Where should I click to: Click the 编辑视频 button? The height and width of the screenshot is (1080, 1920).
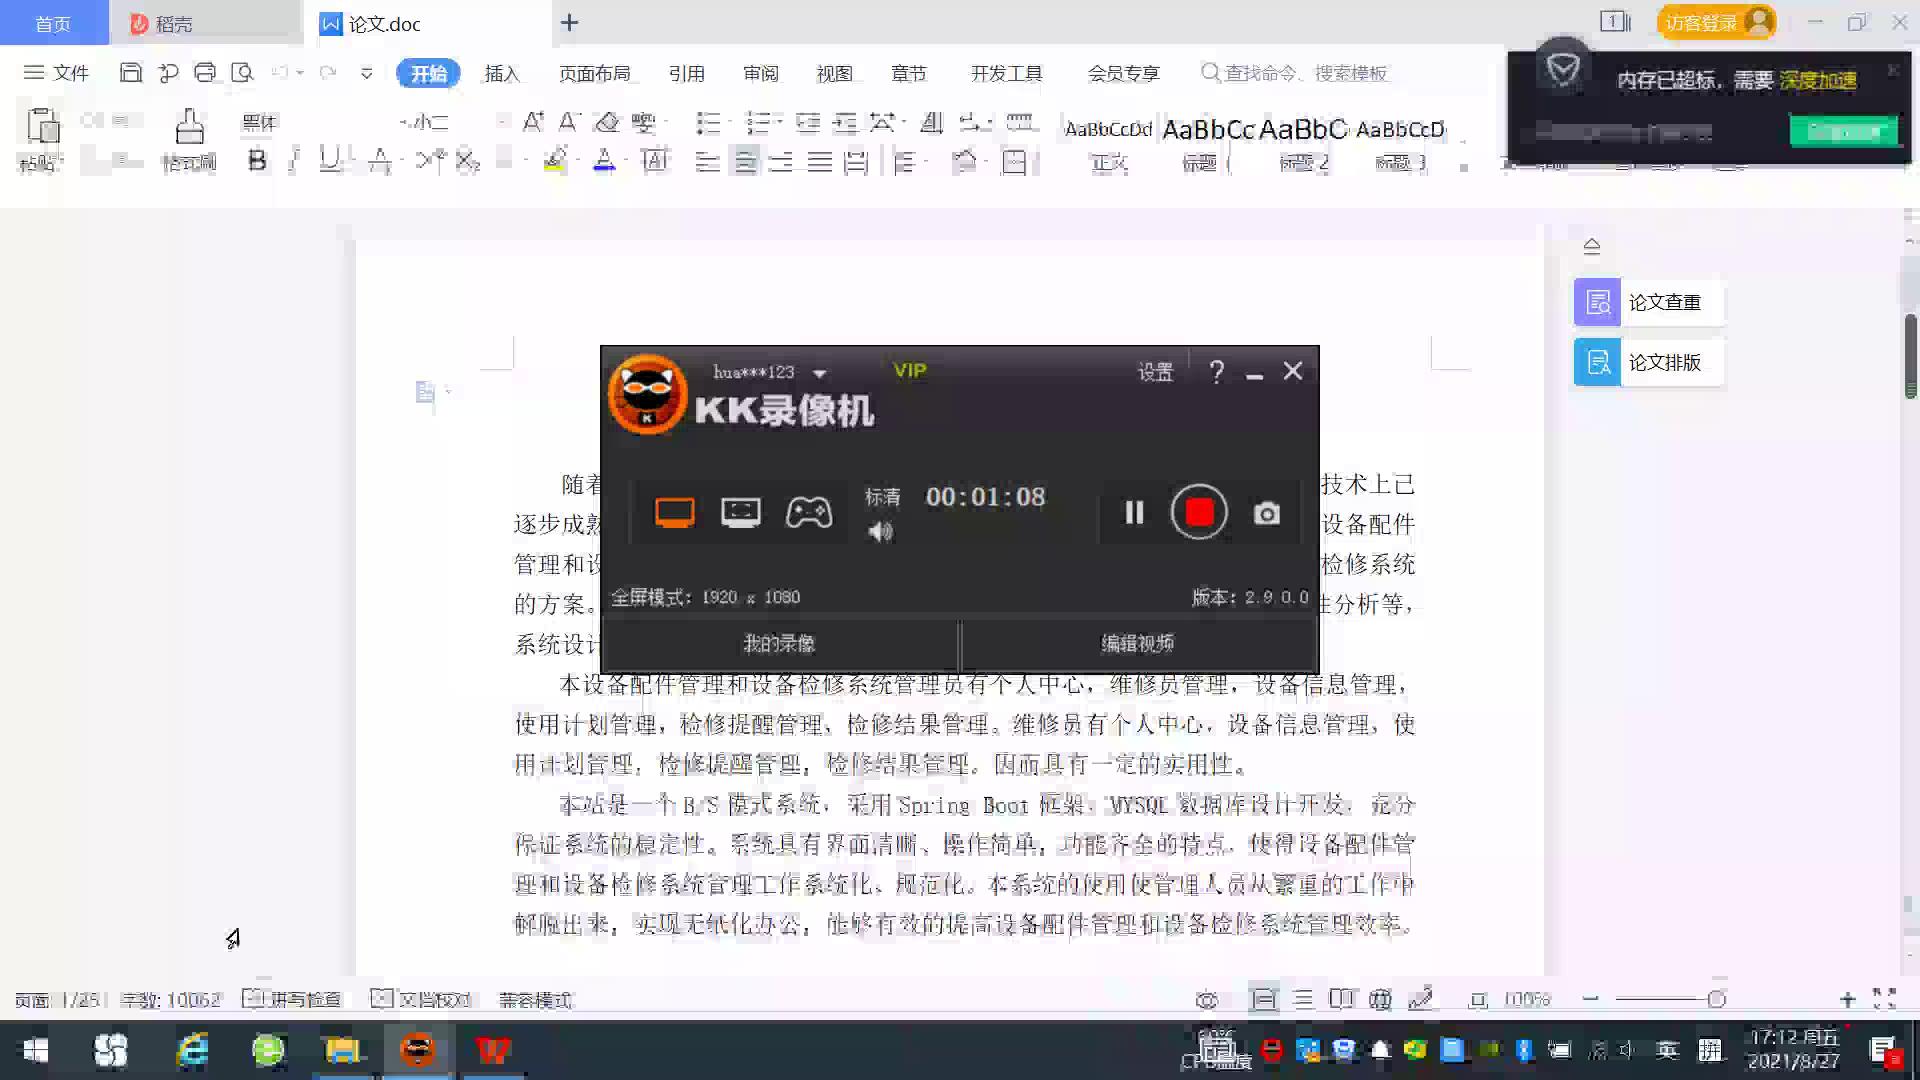click(x=1137, y=644)
